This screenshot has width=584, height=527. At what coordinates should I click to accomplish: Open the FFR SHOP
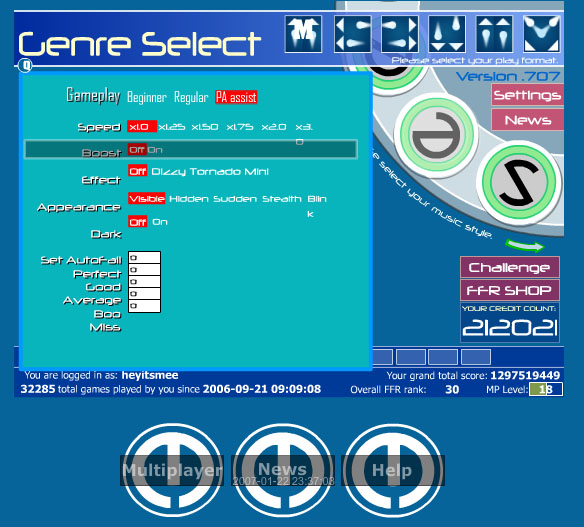click(510, 291)
